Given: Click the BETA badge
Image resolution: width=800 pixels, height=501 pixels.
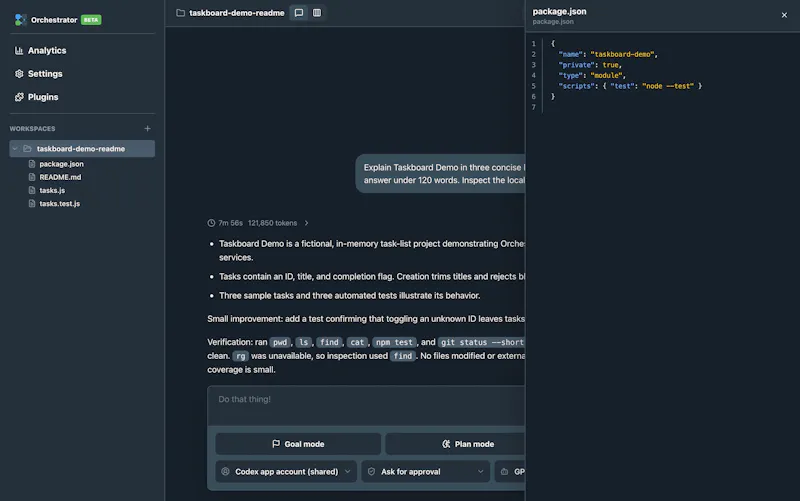Looking at the screenshot, I should point(91,20).
